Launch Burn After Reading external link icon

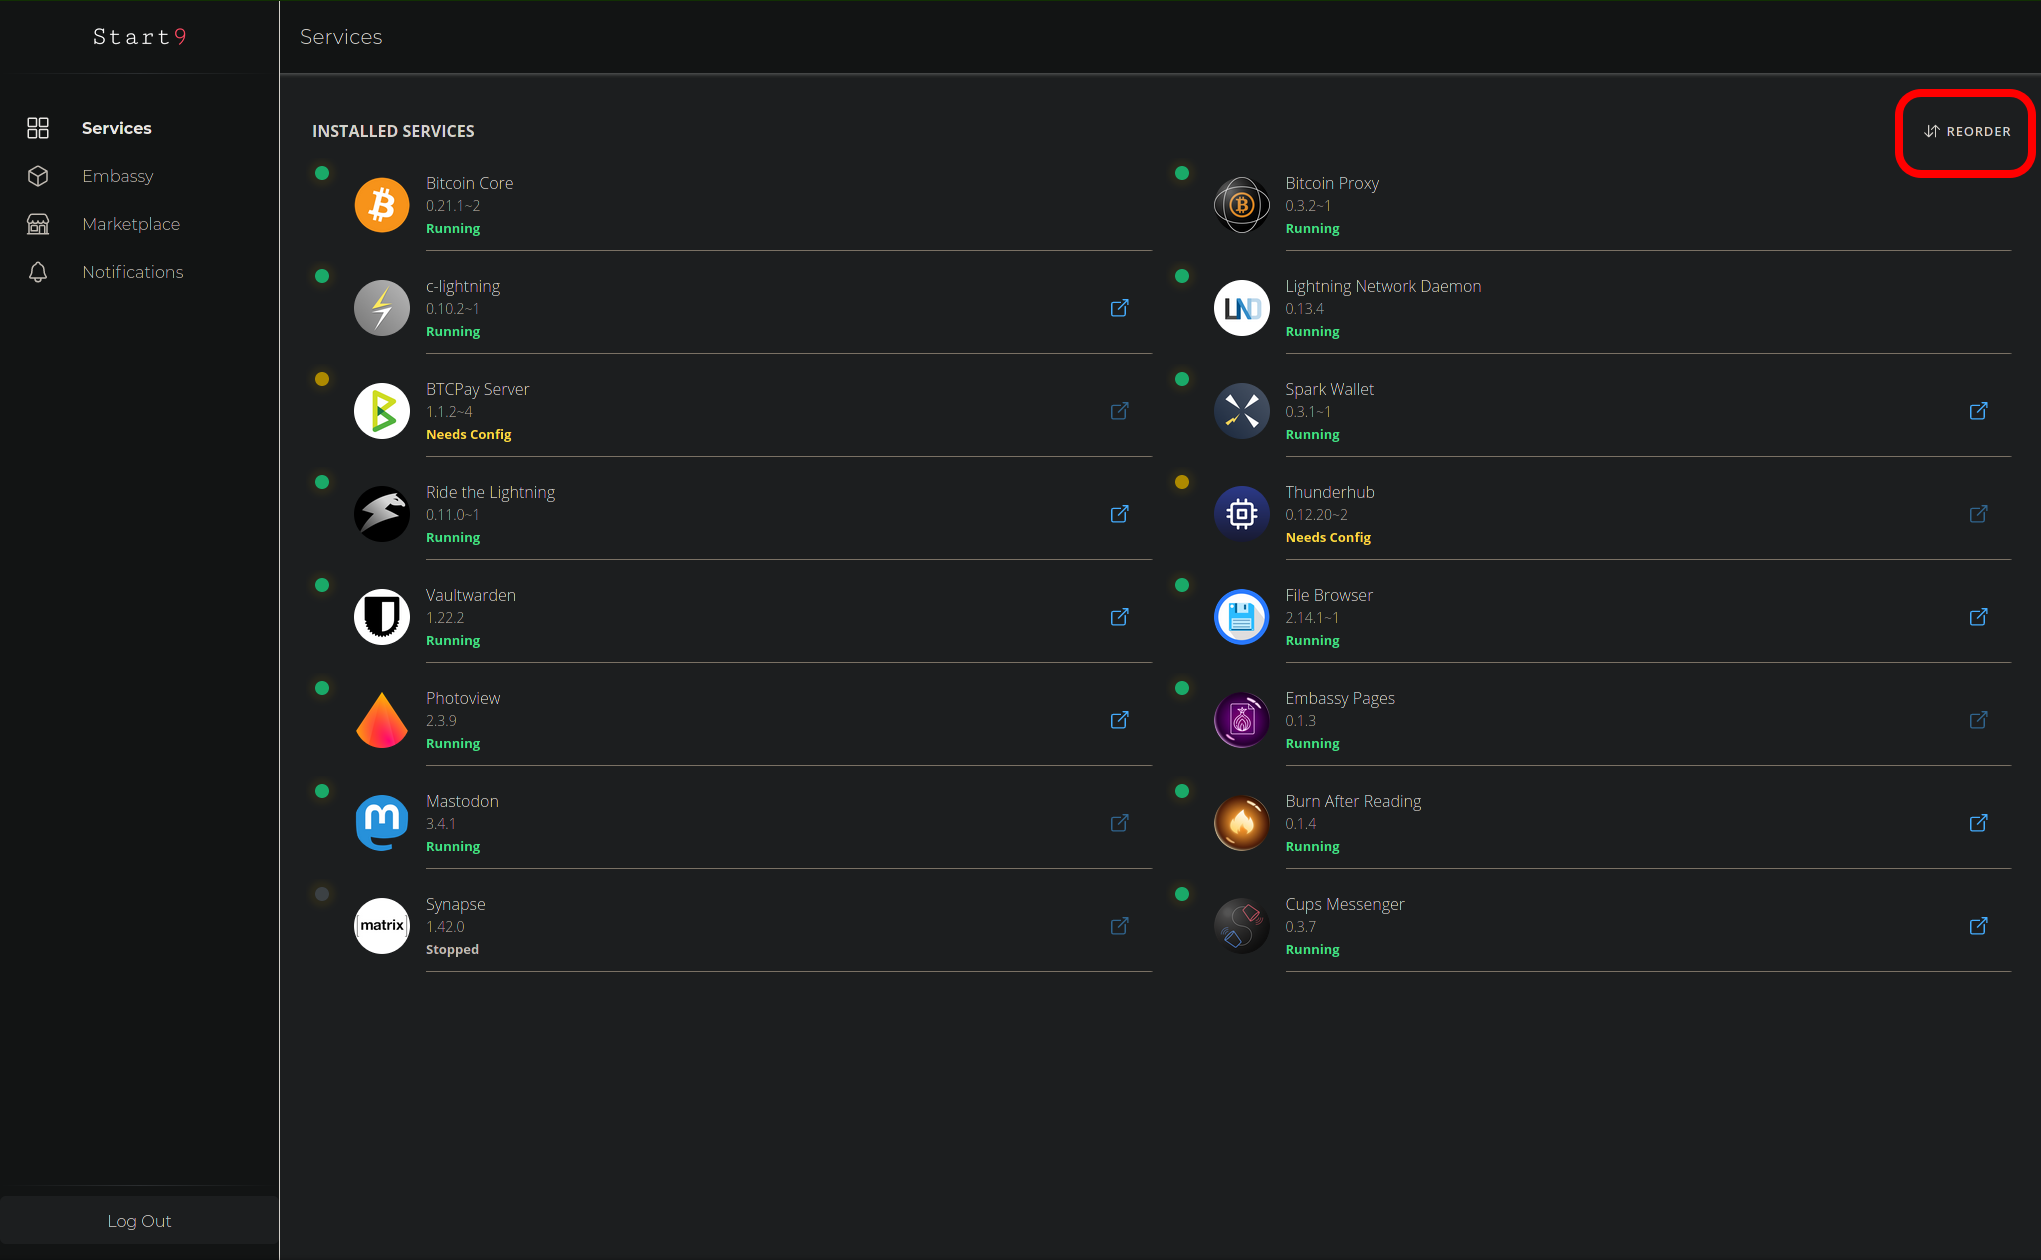click(x=1978, y=823)
